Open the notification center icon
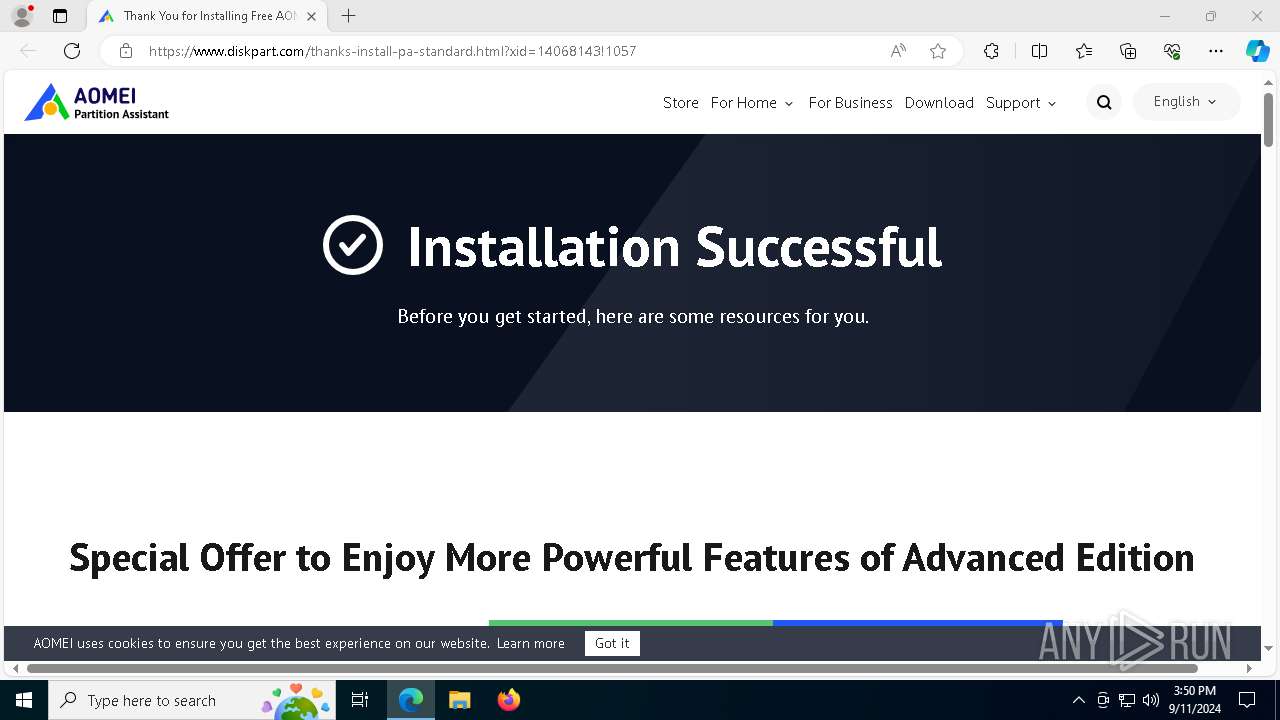The height and width of the screenshot is (720, 1280). [x=1247, y=700]
